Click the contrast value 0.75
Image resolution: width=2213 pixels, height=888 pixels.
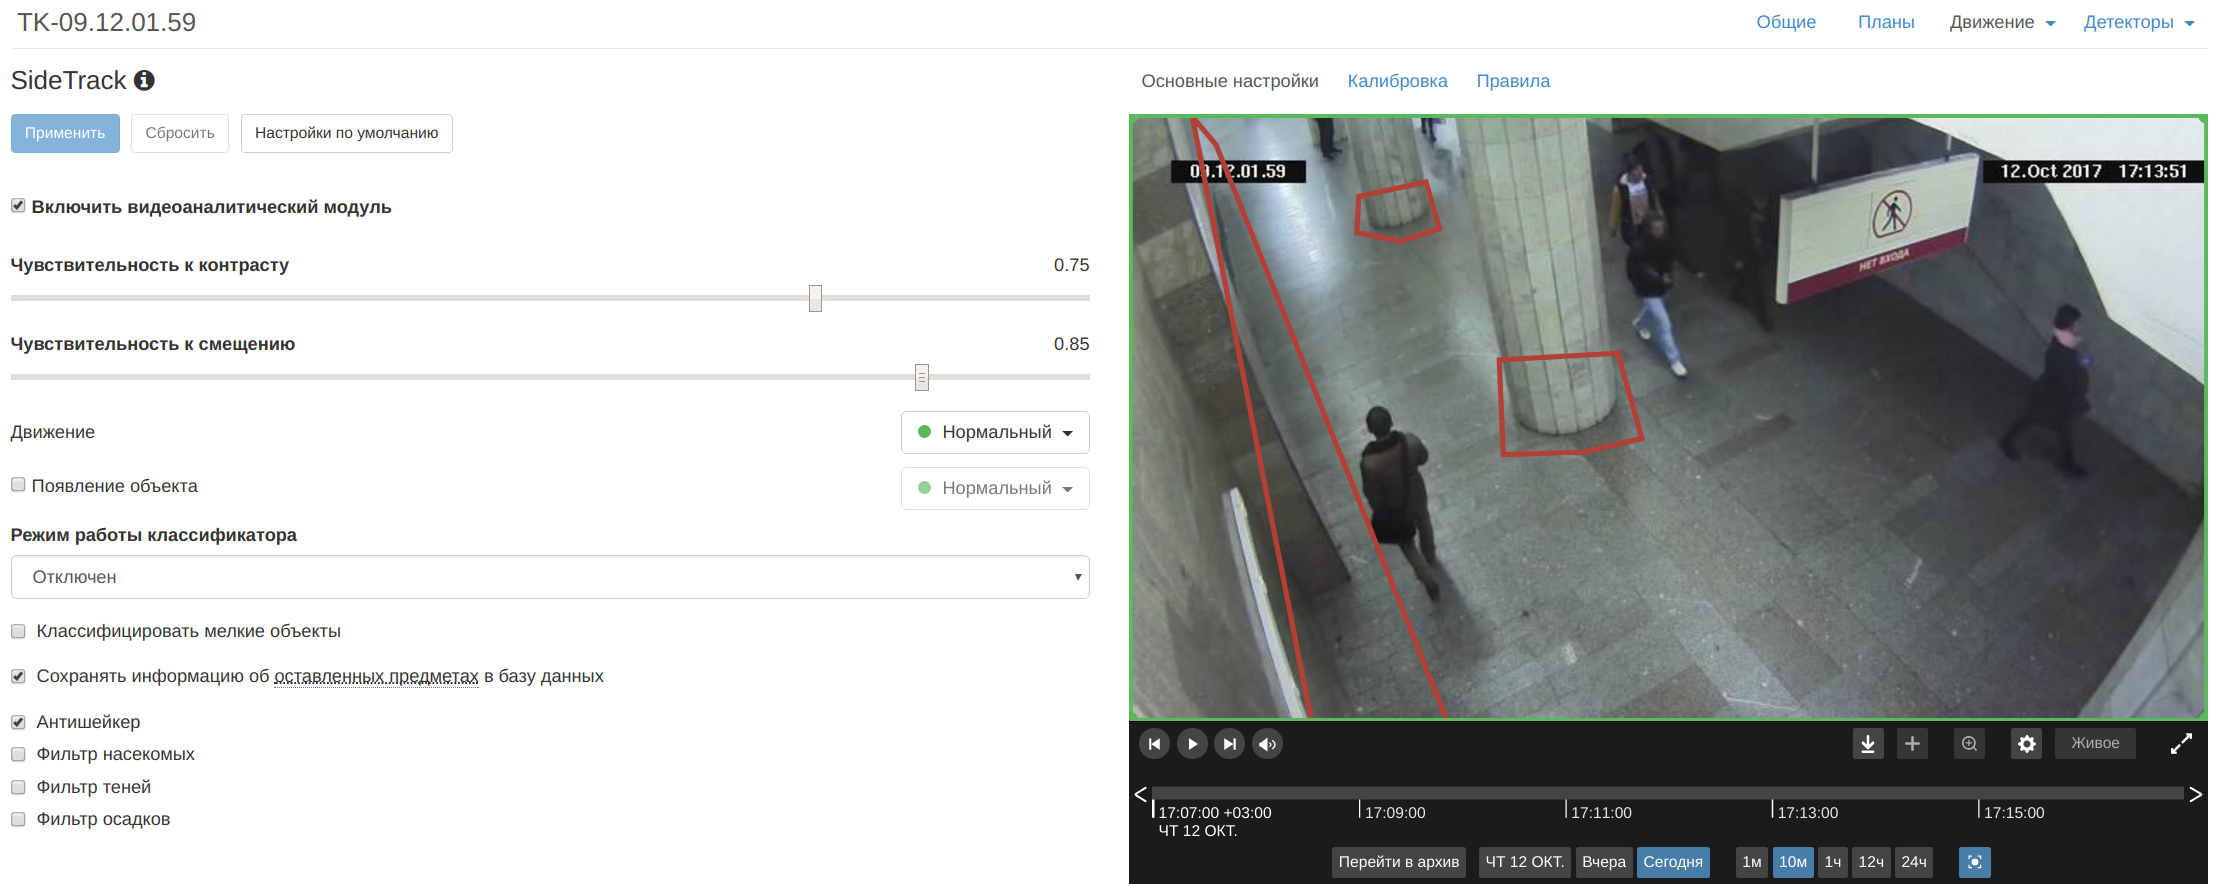(1071, 265)
